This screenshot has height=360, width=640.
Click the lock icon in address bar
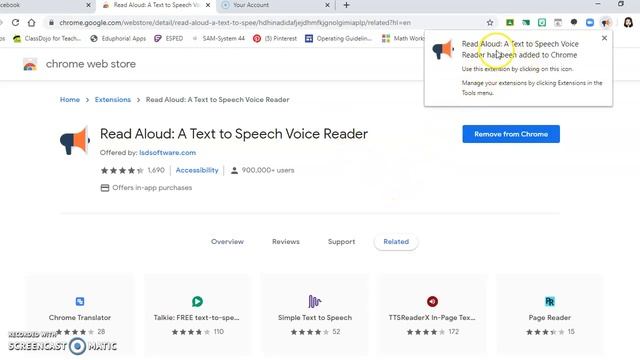pos(51,22)
